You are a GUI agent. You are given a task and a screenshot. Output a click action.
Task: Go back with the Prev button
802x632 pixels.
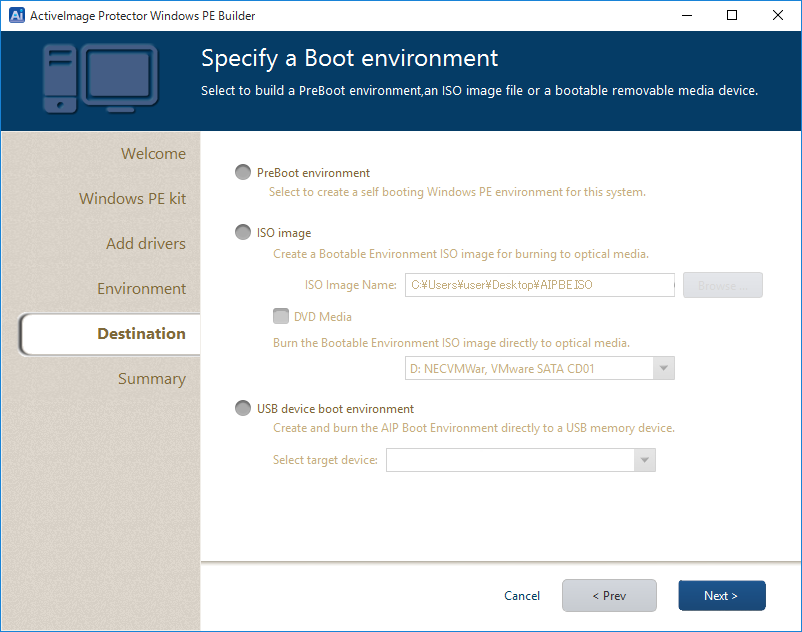point(609,596)
